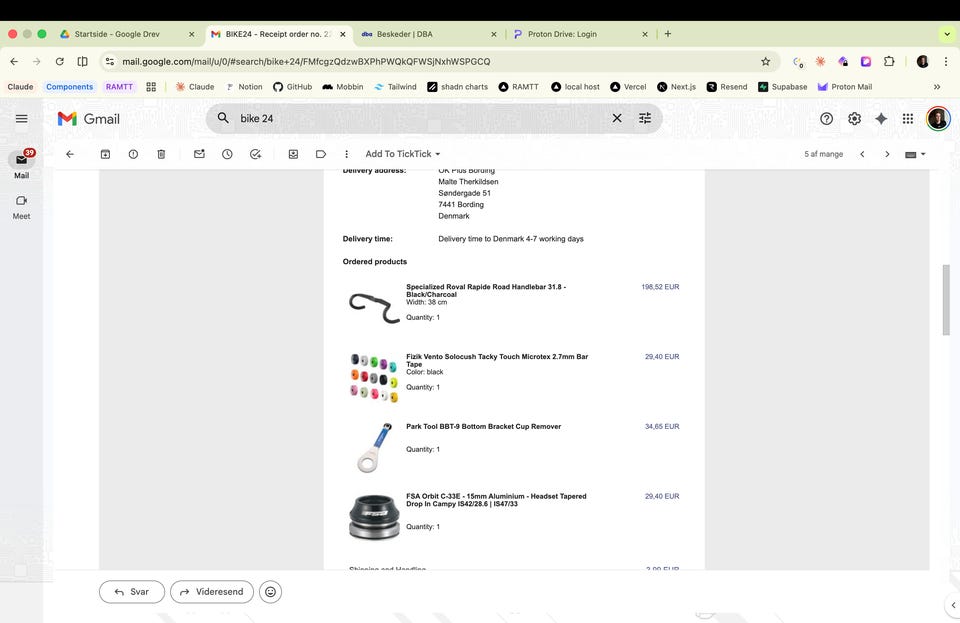Open more actions three-dot menu in toolbar
960x623 pixels.
coord(347,154)
